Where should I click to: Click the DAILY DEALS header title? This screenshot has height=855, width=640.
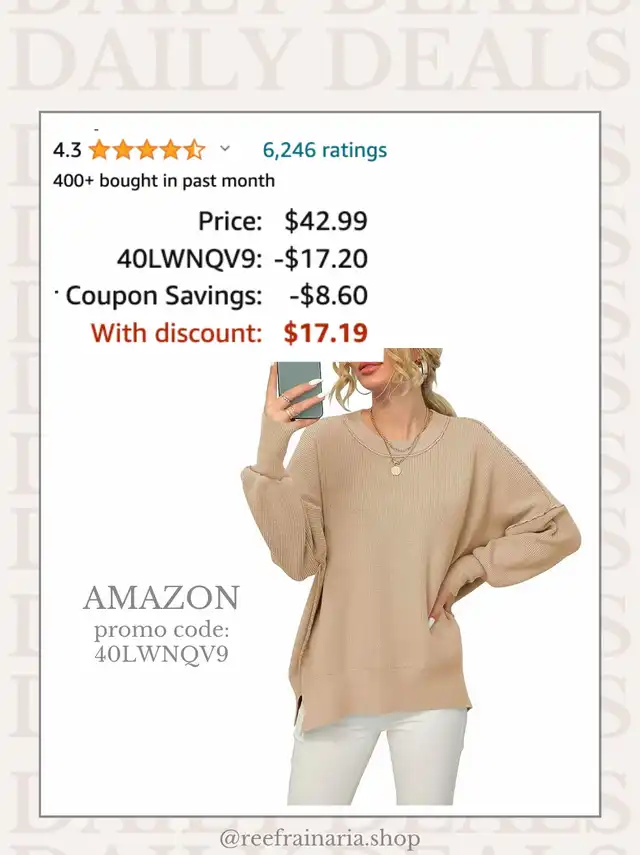[x=320, y=61]
